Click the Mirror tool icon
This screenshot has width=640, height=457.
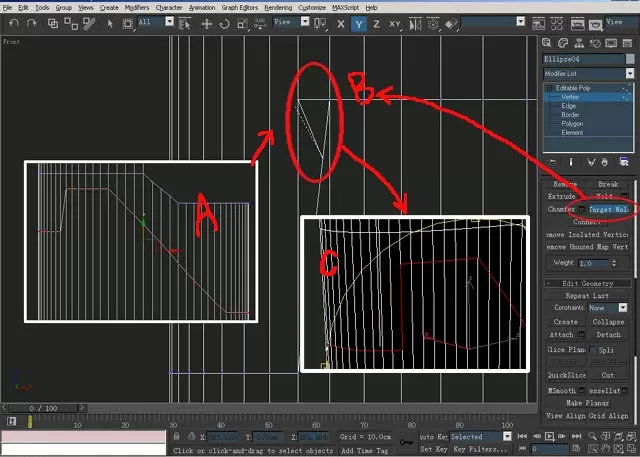[415, 24]
